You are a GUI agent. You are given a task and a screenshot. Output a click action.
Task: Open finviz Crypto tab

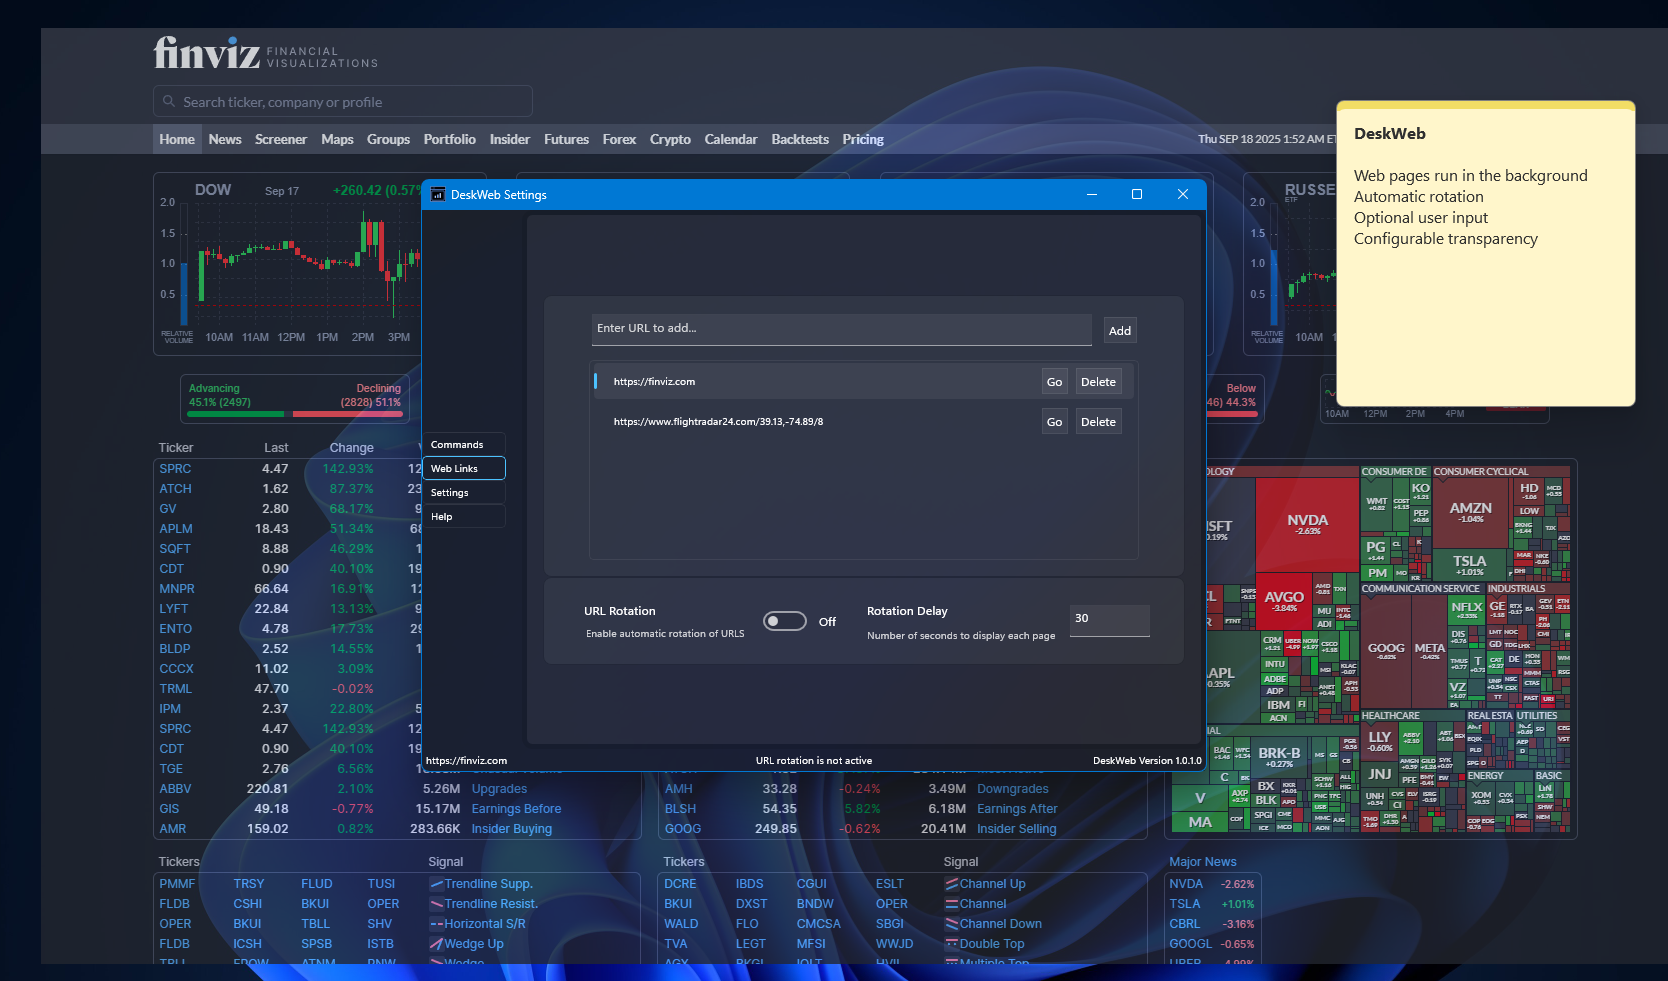point(670,140)
